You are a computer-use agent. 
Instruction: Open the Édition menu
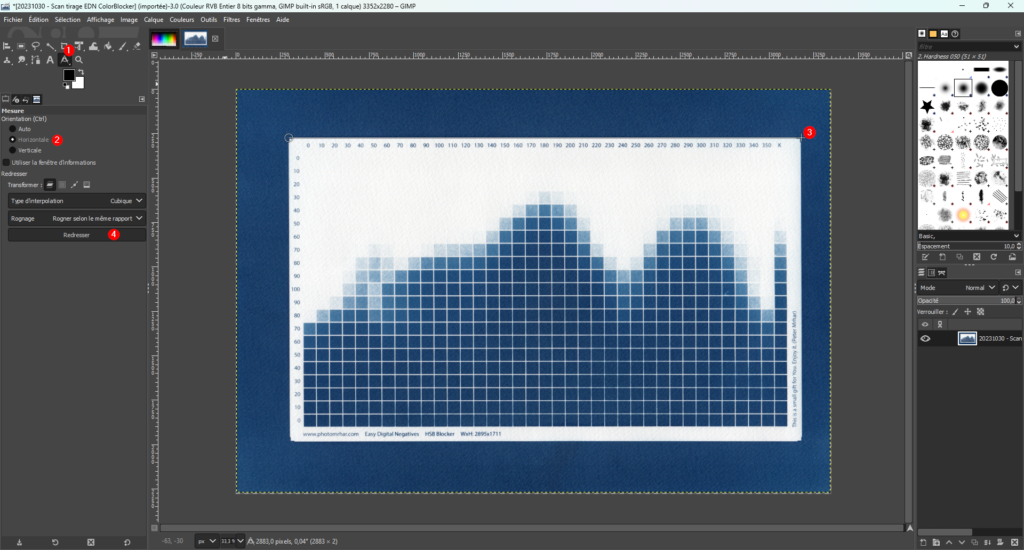39,20
